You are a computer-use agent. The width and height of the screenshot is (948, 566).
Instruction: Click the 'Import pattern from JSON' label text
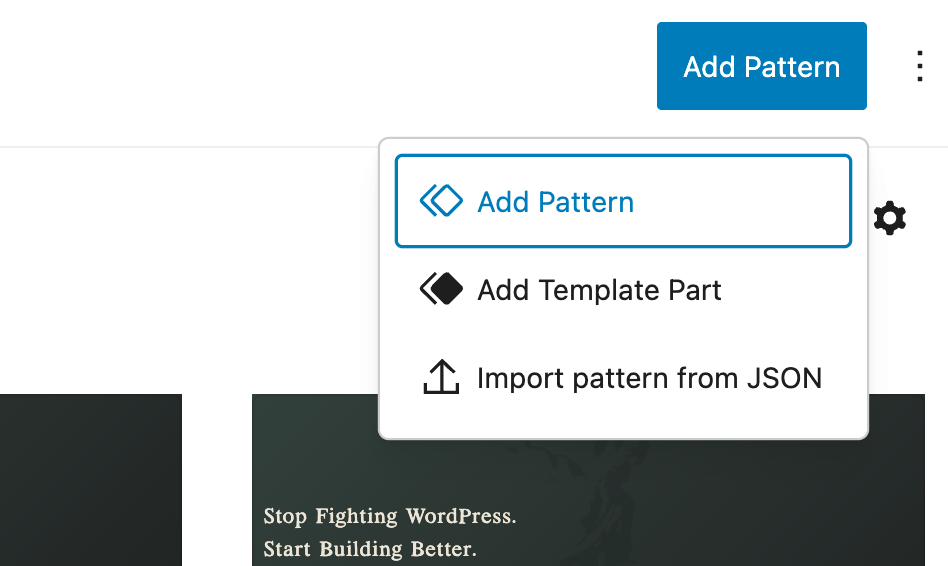(649, 378)
